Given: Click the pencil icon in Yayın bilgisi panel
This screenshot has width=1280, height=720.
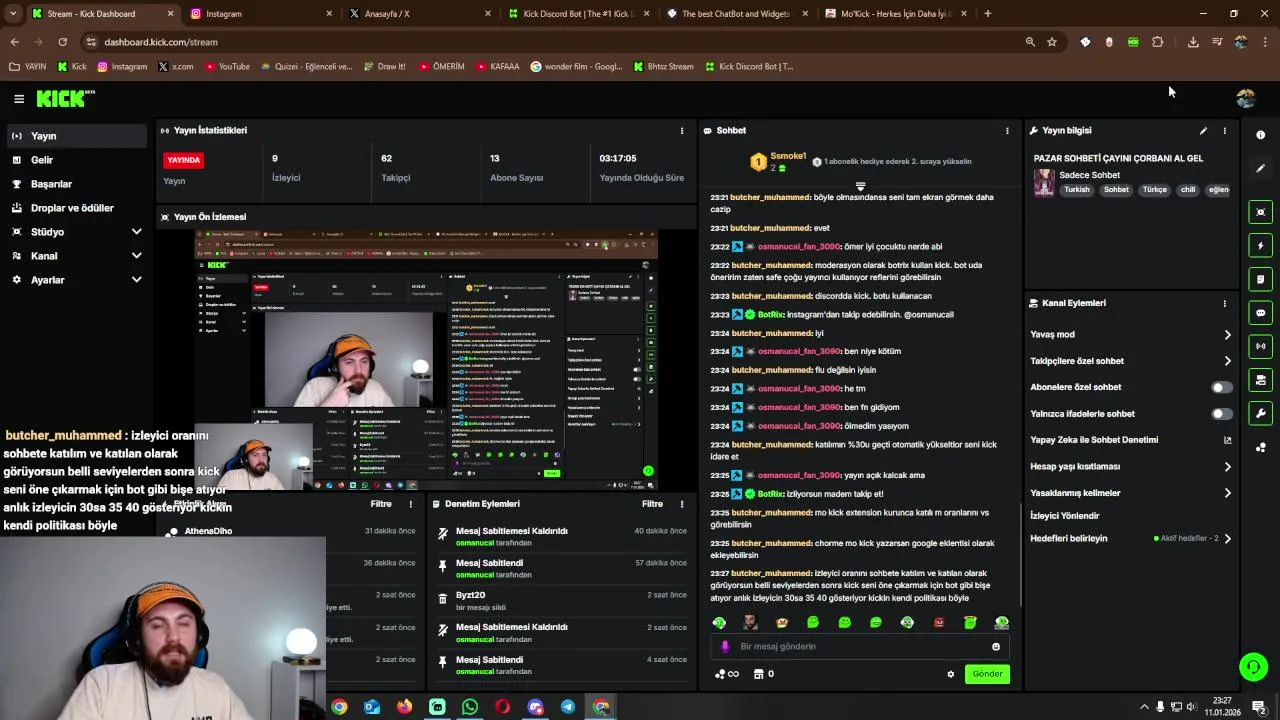Looking at the screenshot, I should pyautogui.click(x=1203, y=131).
